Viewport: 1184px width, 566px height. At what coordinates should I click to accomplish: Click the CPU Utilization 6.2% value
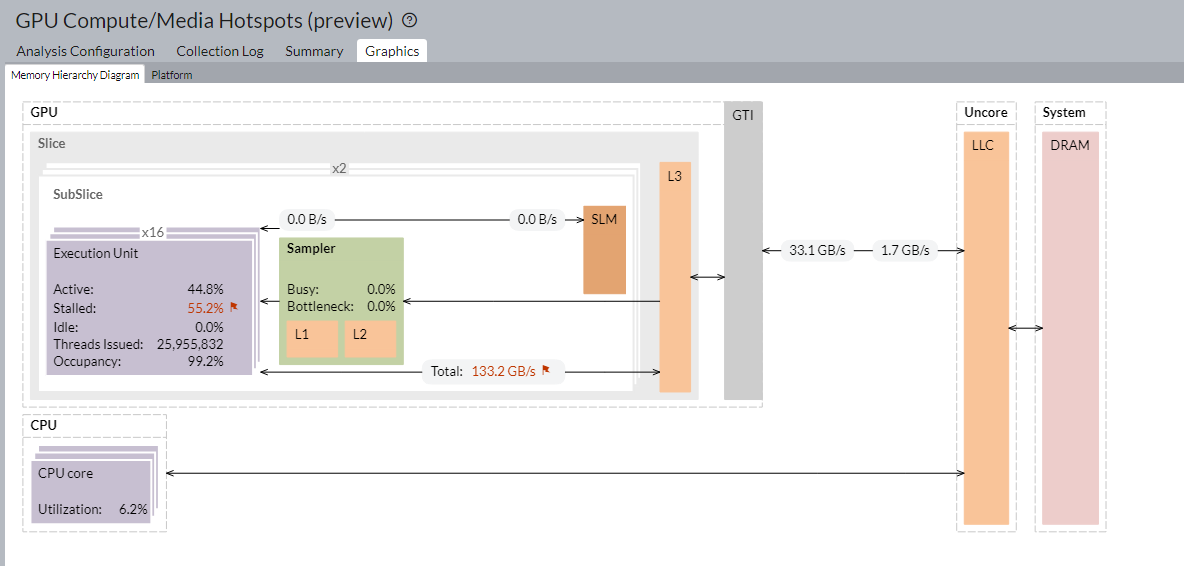point(133,509)
